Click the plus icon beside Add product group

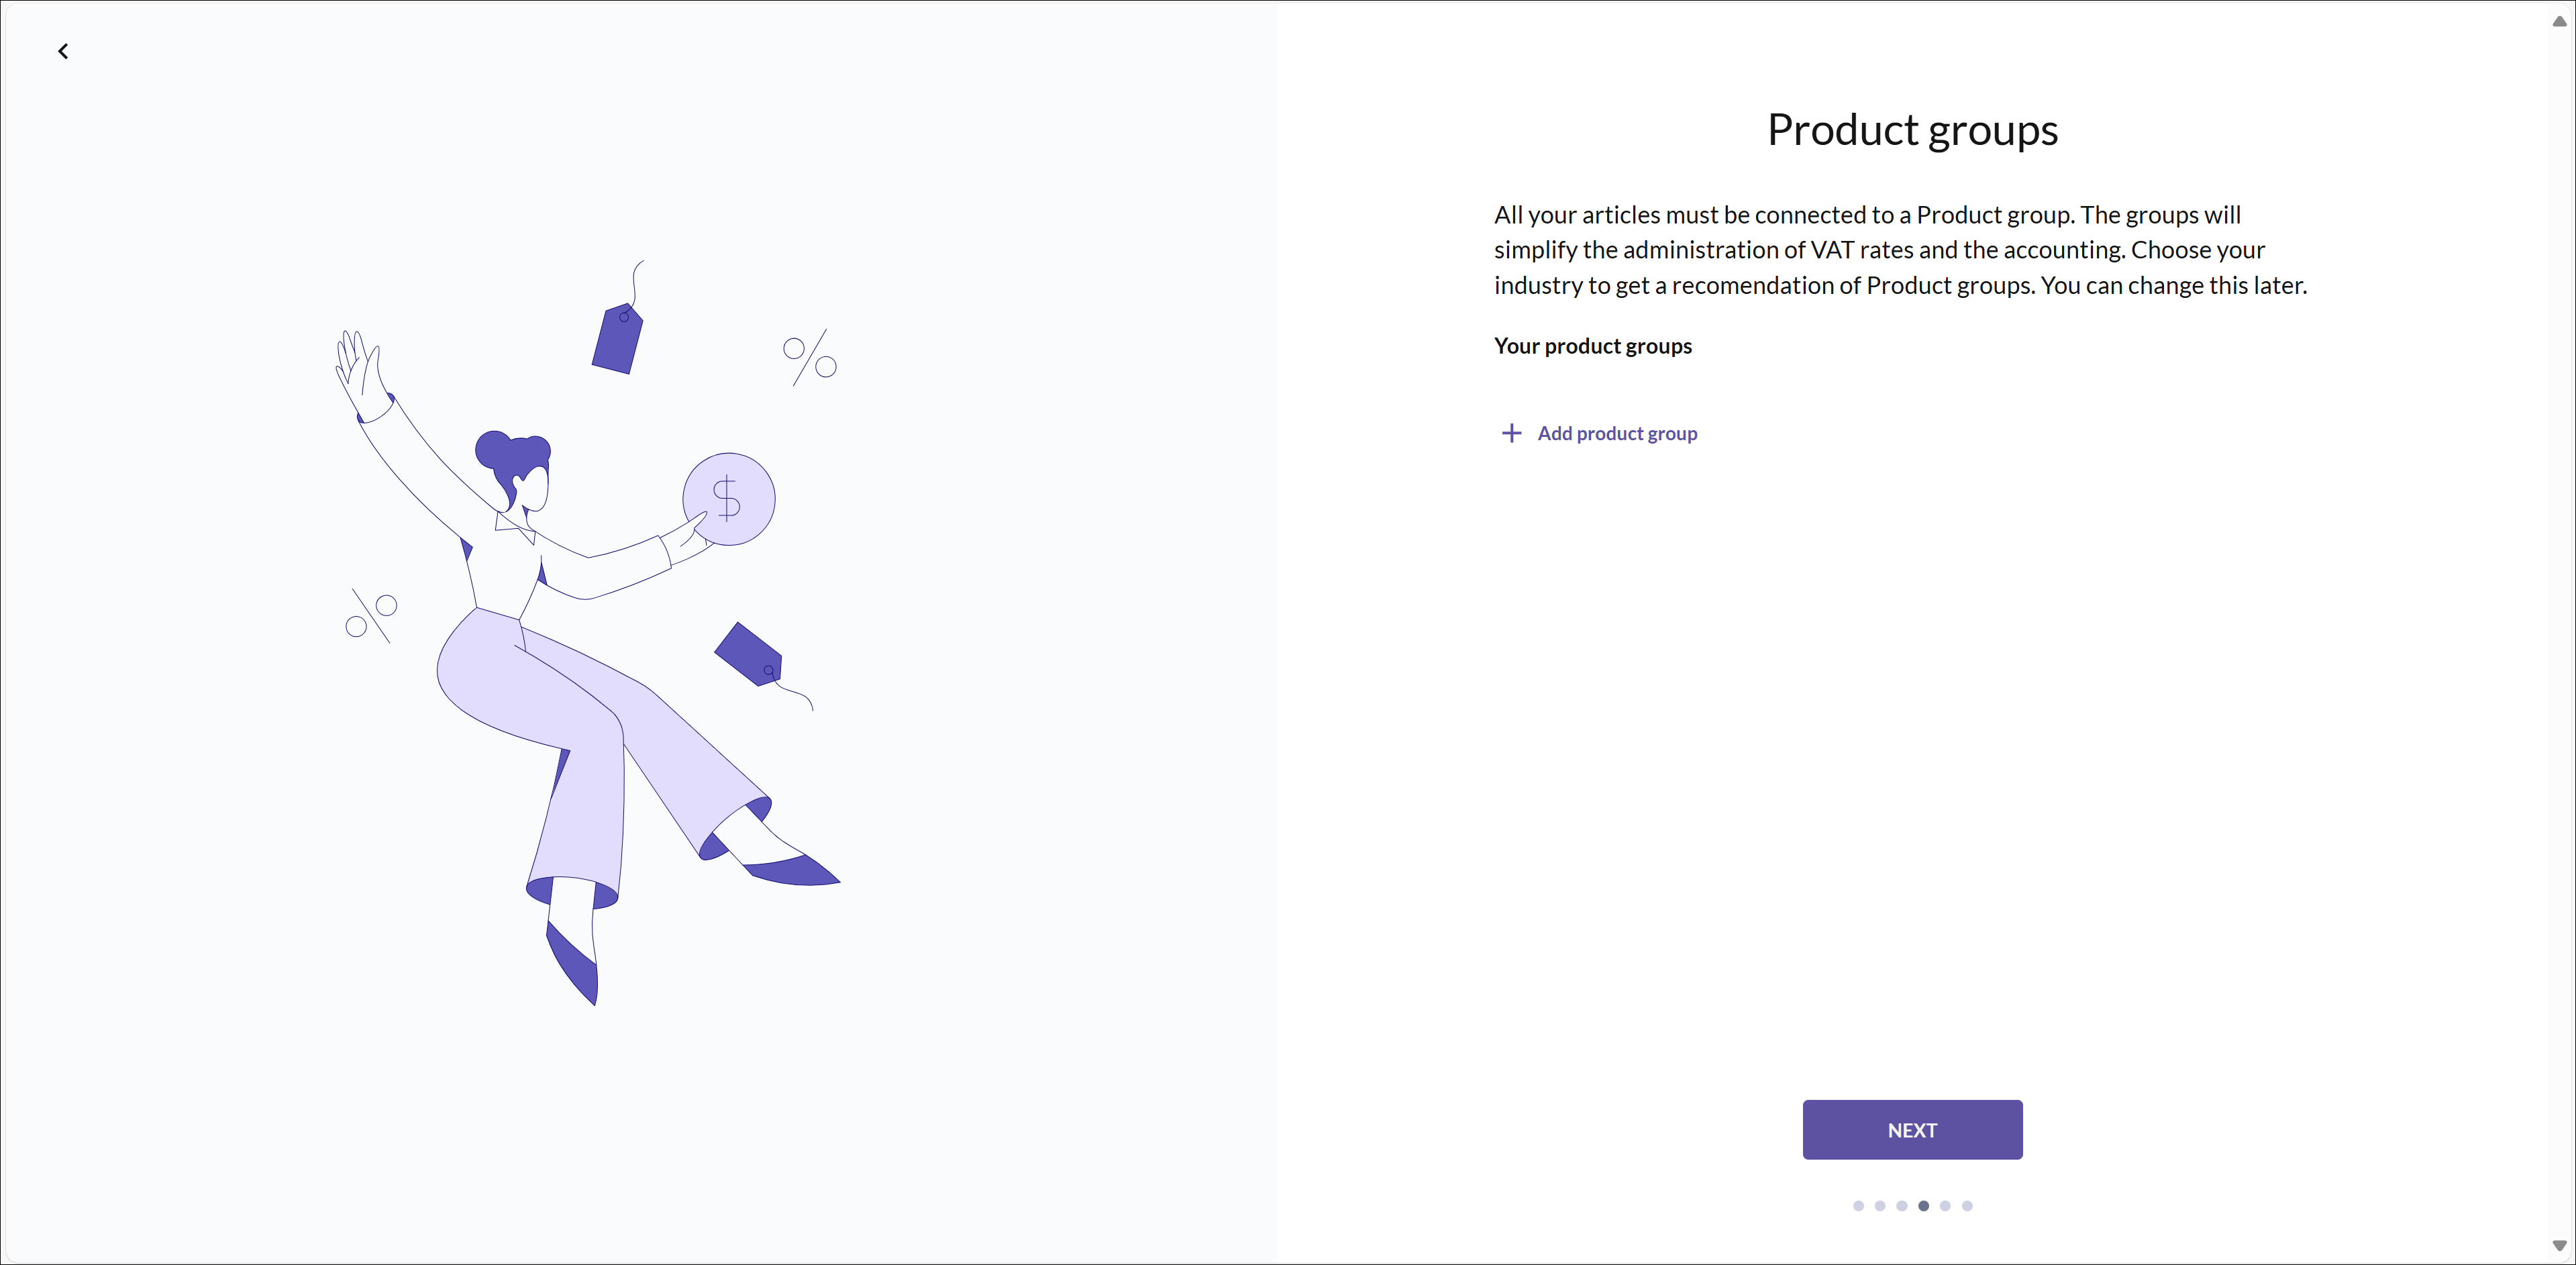[1511, 433]
